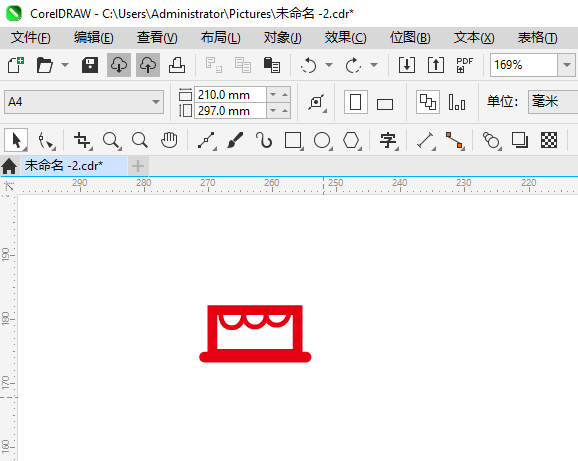Open the 编辑(E) menu

tap(94, 38)
